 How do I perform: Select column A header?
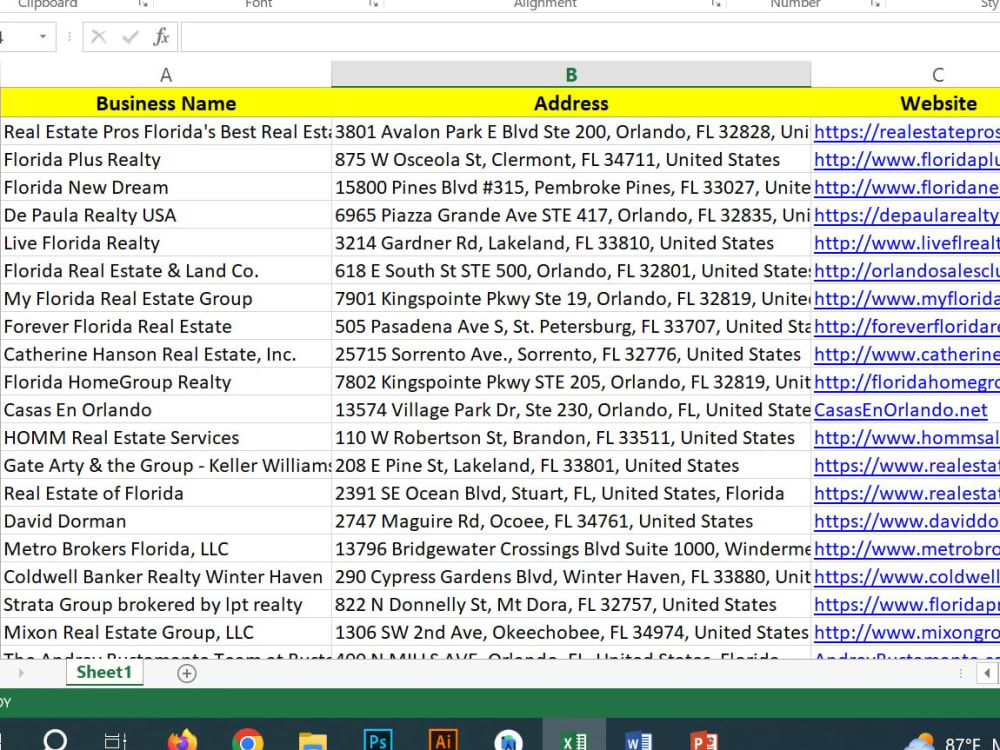coord(166,75)
